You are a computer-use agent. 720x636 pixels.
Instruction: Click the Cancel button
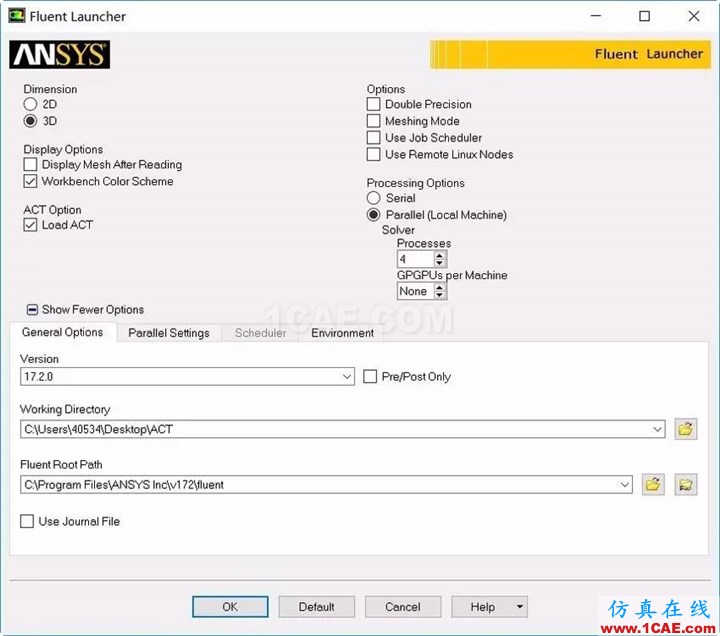tap(403, 607)
